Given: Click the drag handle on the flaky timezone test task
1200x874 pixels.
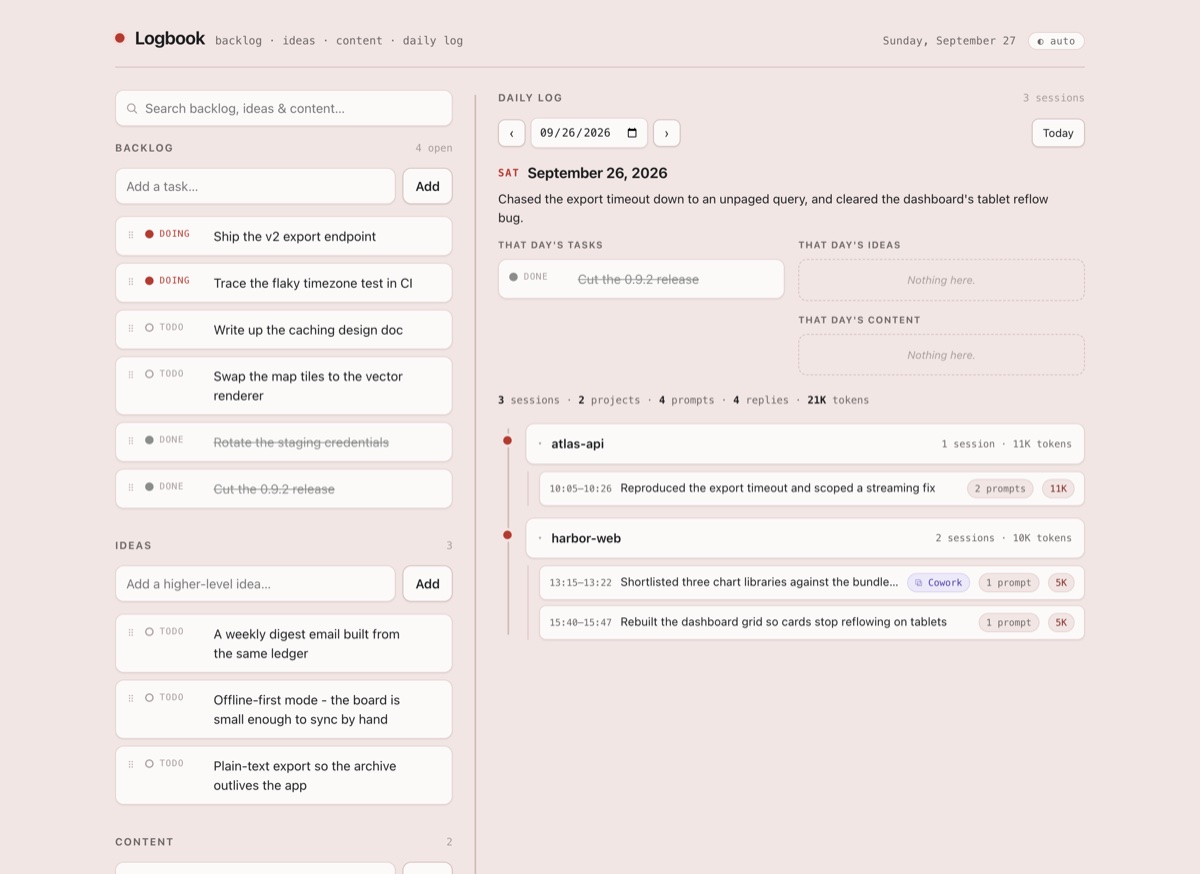Looking at the screenshot, I should (x=131, y=282).
